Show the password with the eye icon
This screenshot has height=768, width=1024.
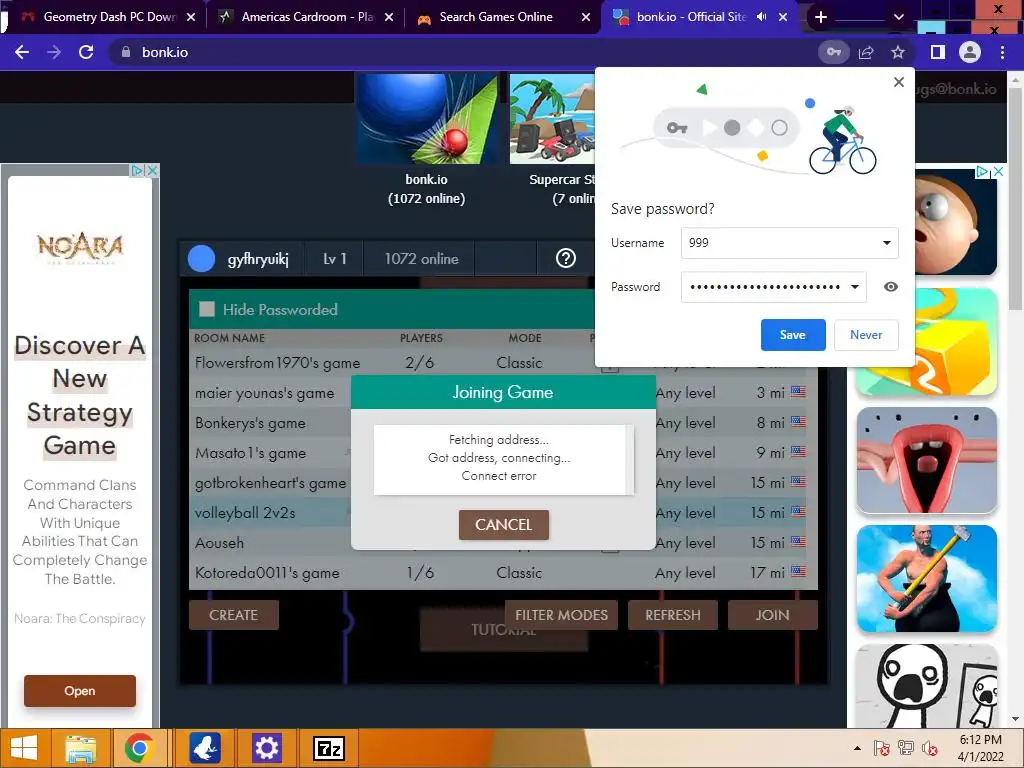tap(891, 287)
